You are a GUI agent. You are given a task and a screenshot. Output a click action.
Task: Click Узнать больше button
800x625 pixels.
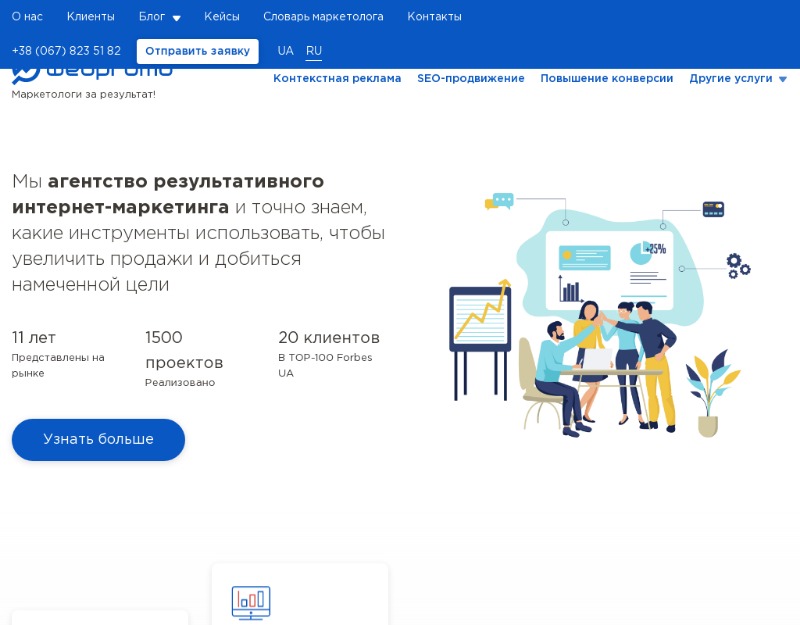pos(98,439)
